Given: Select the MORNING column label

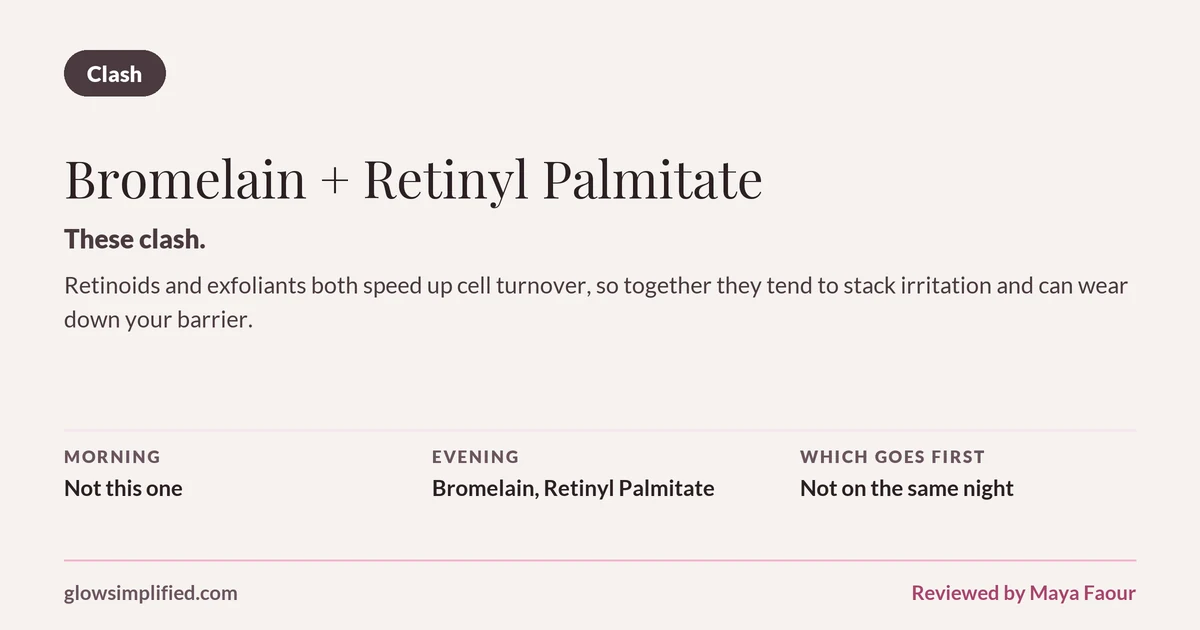Looking at the screenshot, I should pos(112,457).
